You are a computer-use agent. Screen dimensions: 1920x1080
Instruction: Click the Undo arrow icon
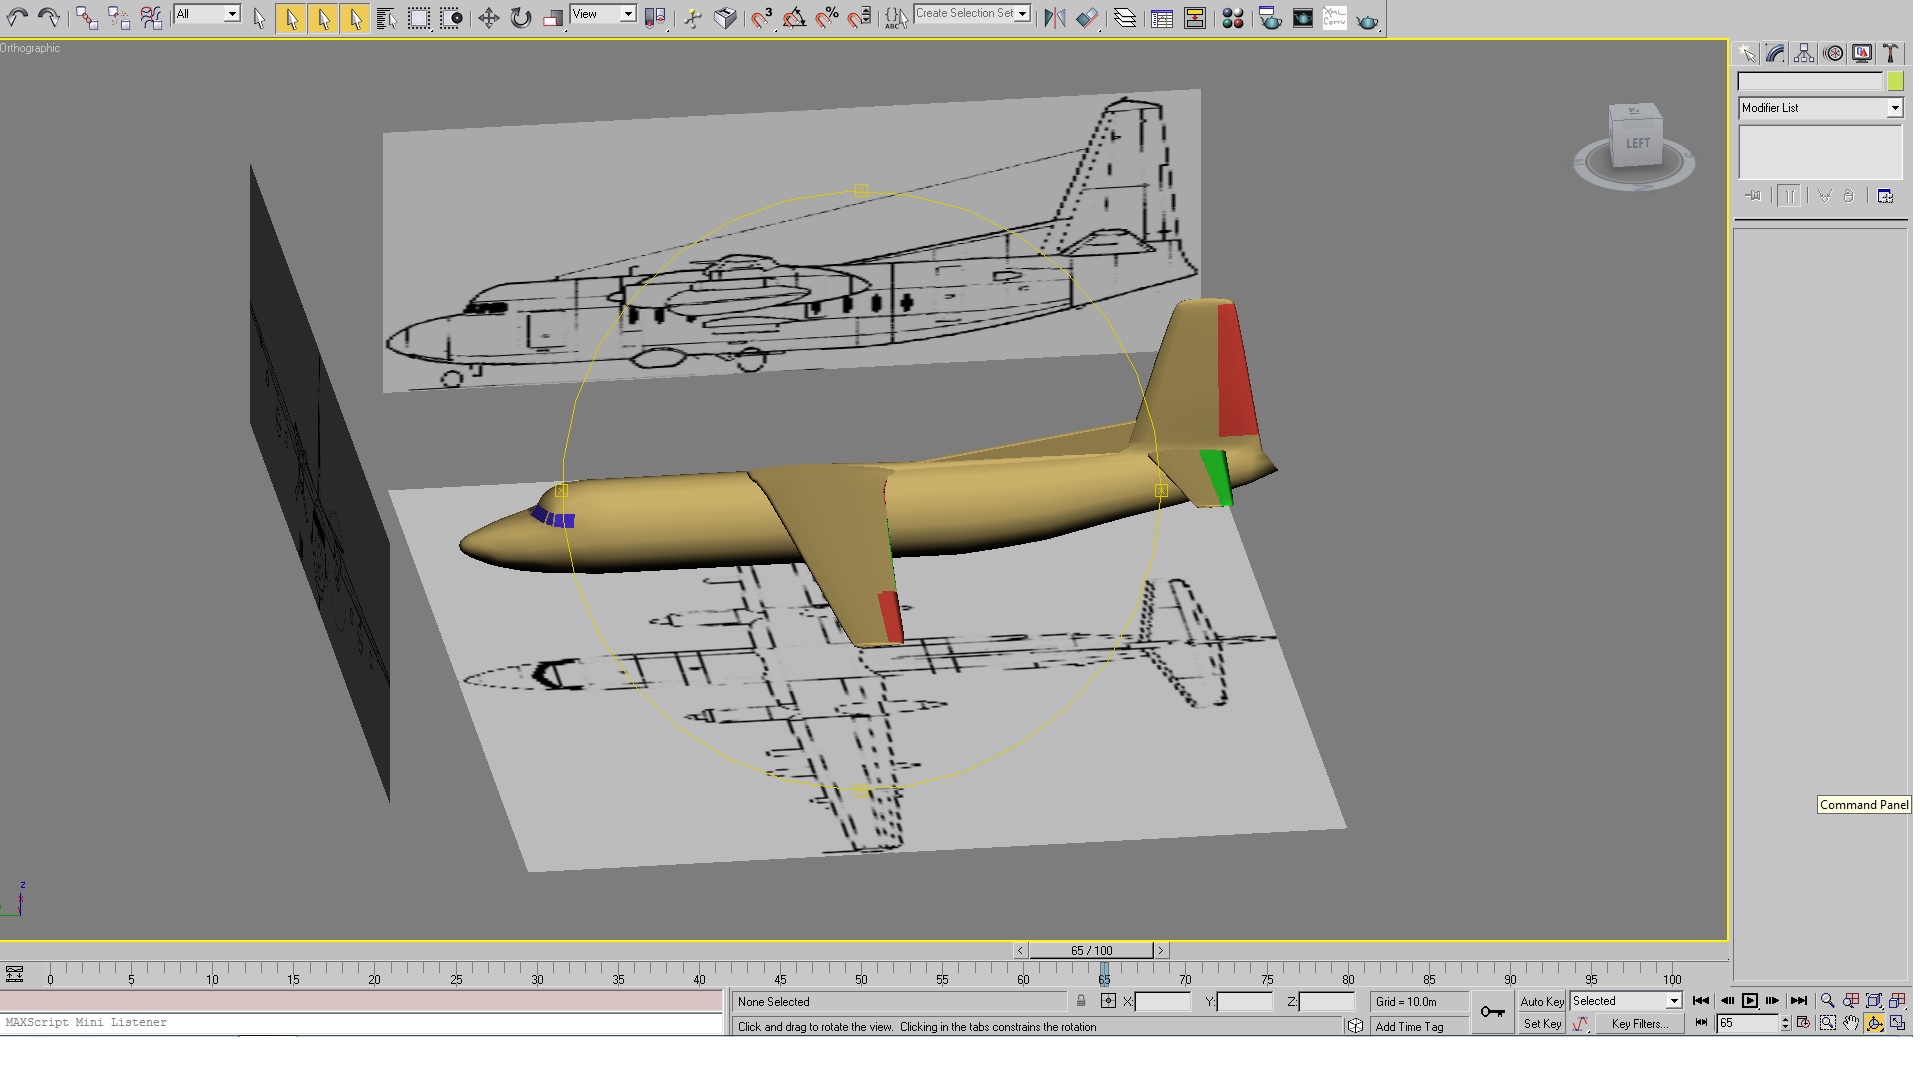click(17, 17)
